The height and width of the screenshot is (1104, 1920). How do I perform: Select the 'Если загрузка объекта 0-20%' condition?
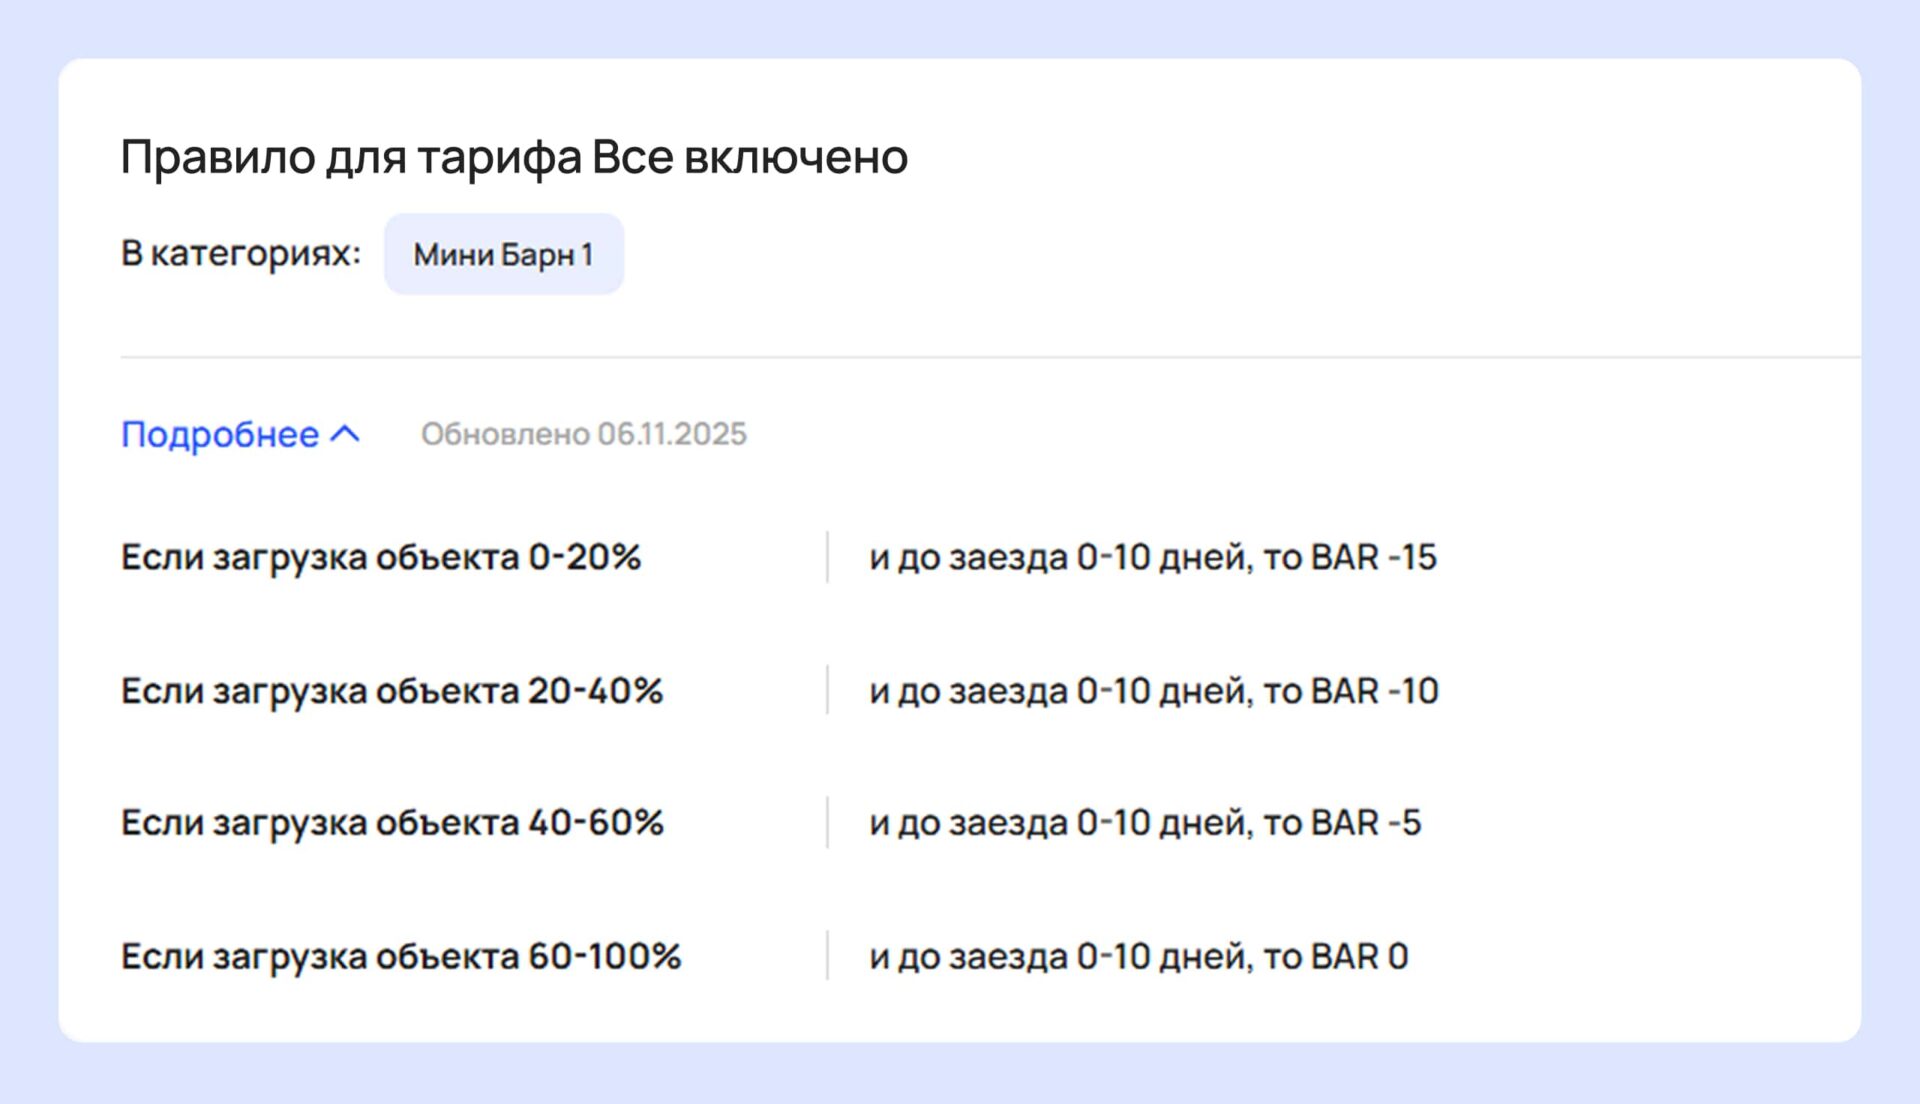pyautogui.click(x=380, y=557)
